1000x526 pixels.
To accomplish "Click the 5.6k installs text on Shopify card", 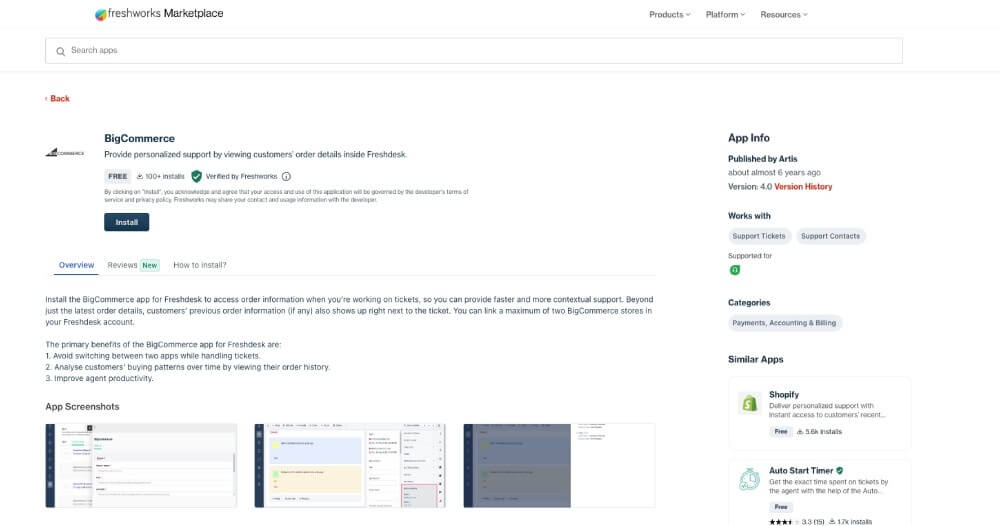I will pyautogui.click(x=823, y=432).
